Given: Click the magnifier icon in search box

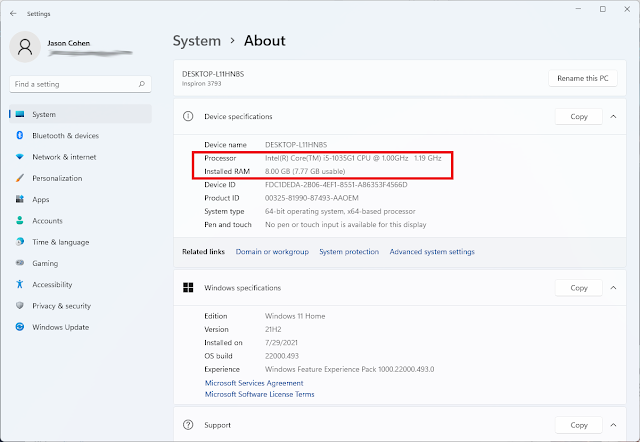Looking at the screenshot, I should pyautogui.click(x=142, y=84).
